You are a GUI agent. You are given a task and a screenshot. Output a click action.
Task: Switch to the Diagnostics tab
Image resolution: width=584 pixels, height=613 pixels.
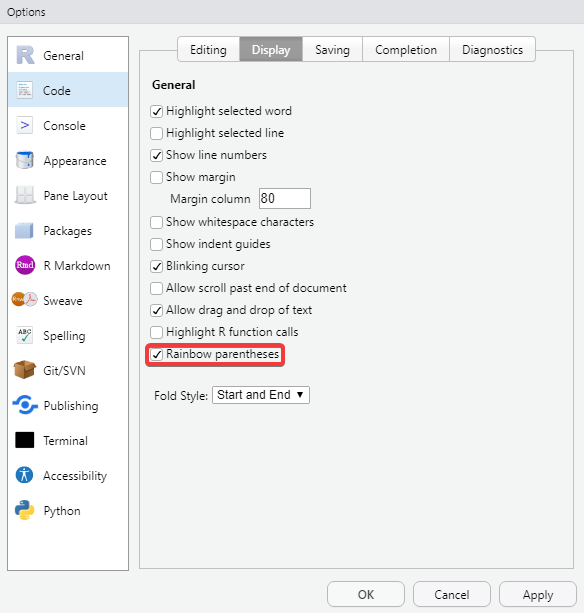pos(492,49)
